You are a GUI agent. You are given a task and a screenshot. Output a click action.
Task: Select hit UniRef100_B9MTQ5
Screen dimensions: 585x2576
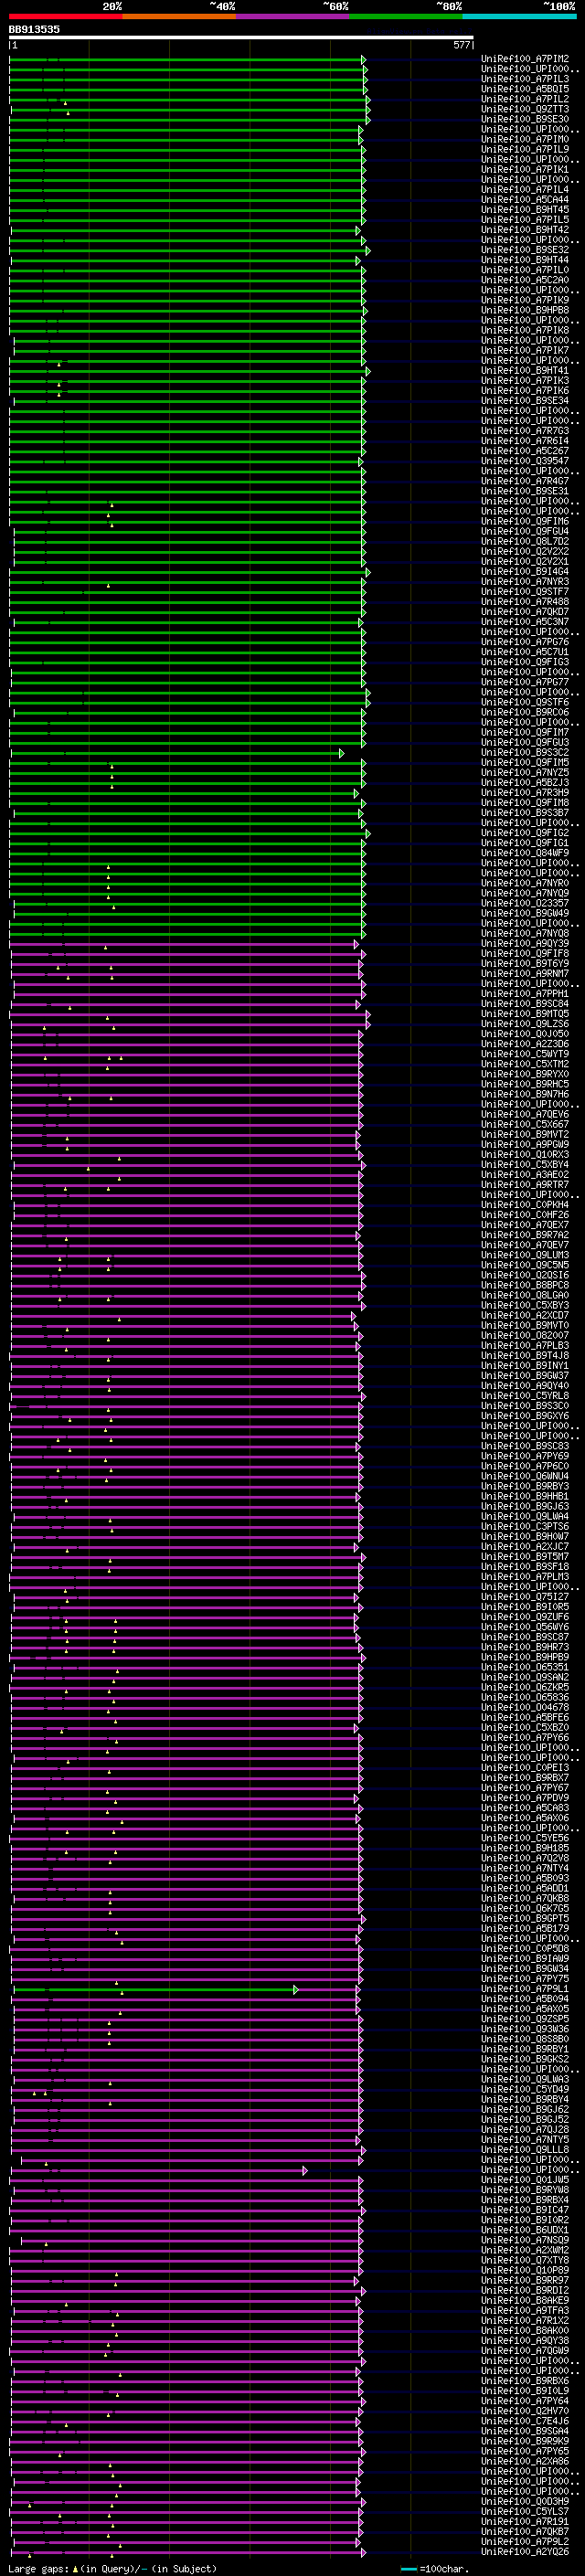(525, 1014)
